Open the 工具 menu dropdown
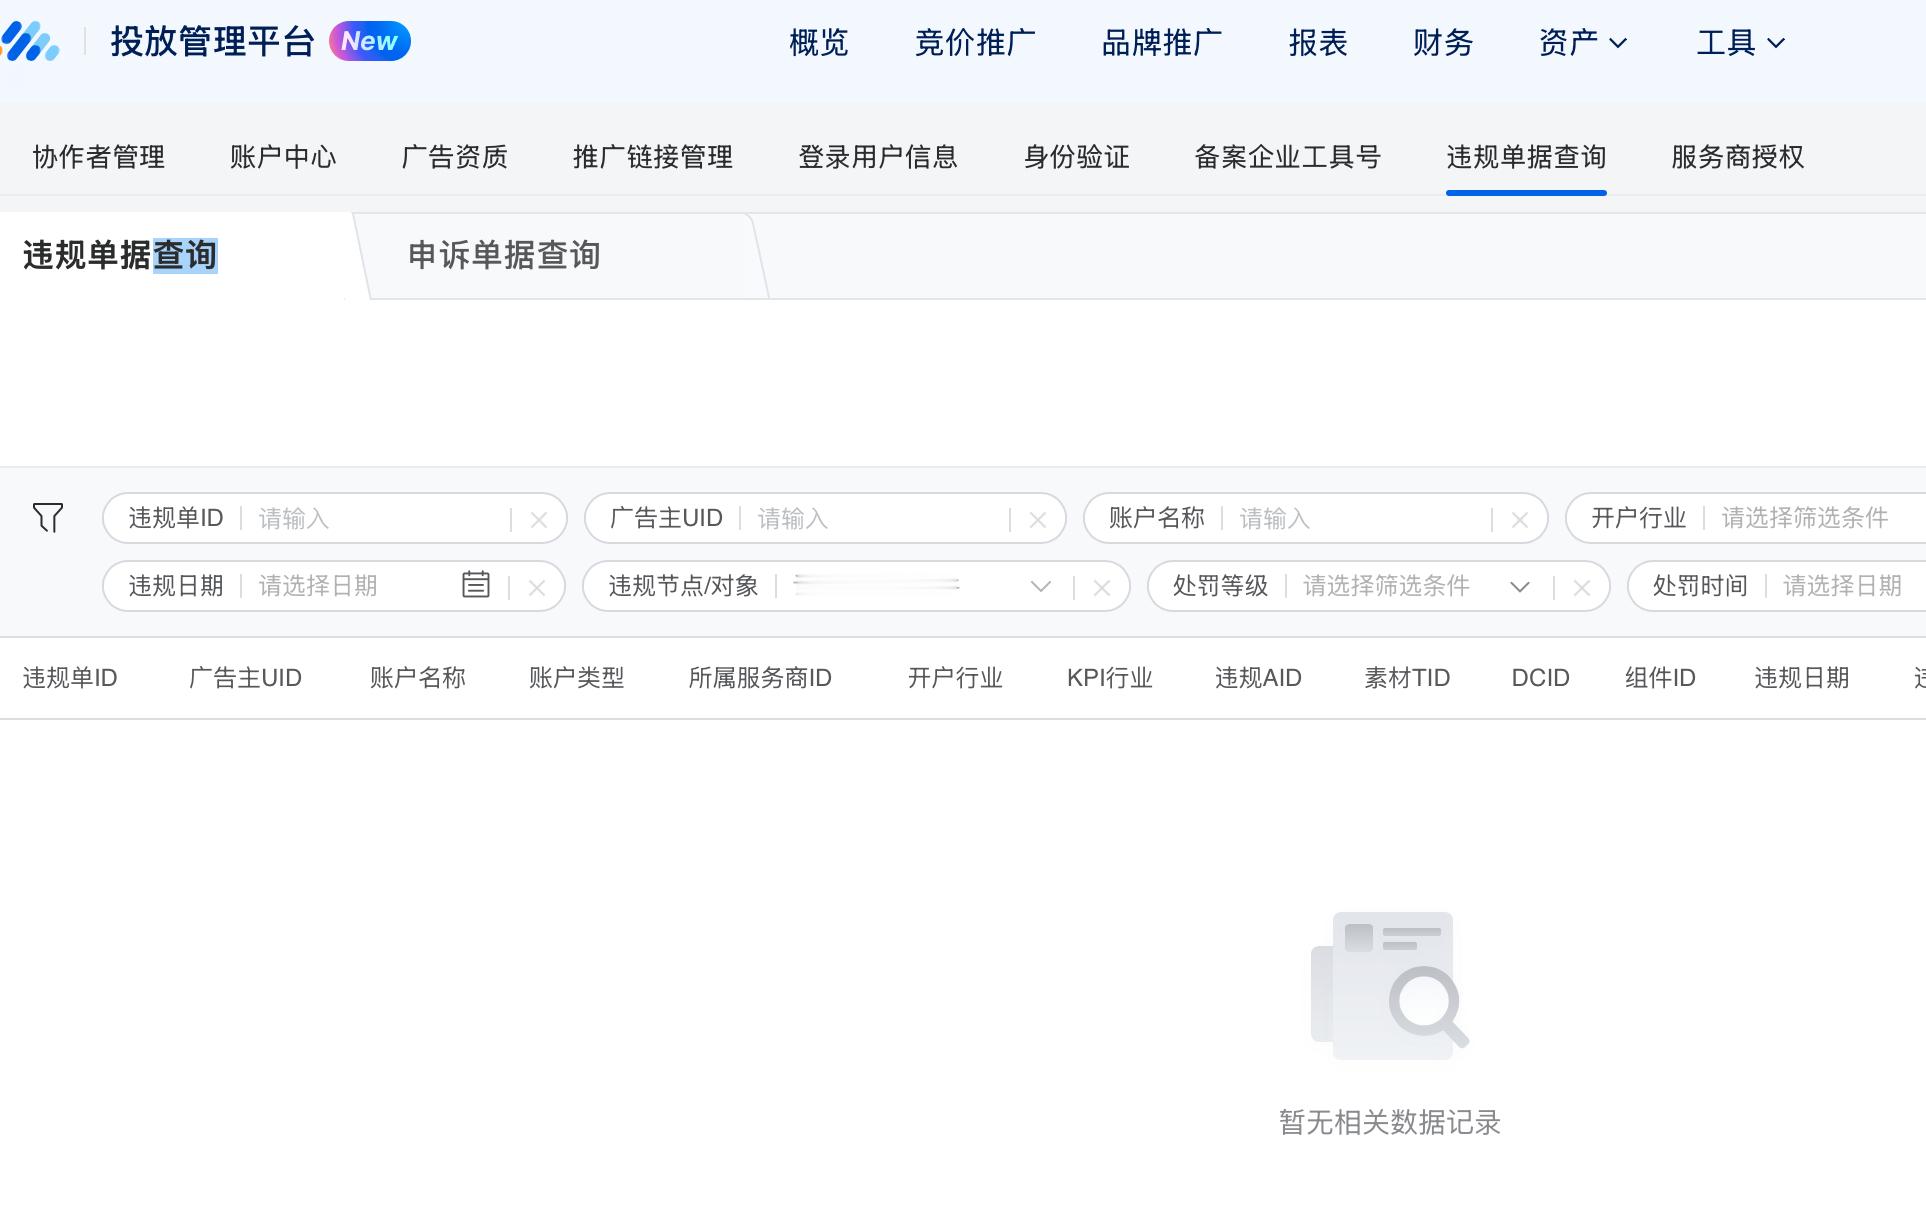The height and width of the screenshot is (1228, 1926). pos(1741,43)
